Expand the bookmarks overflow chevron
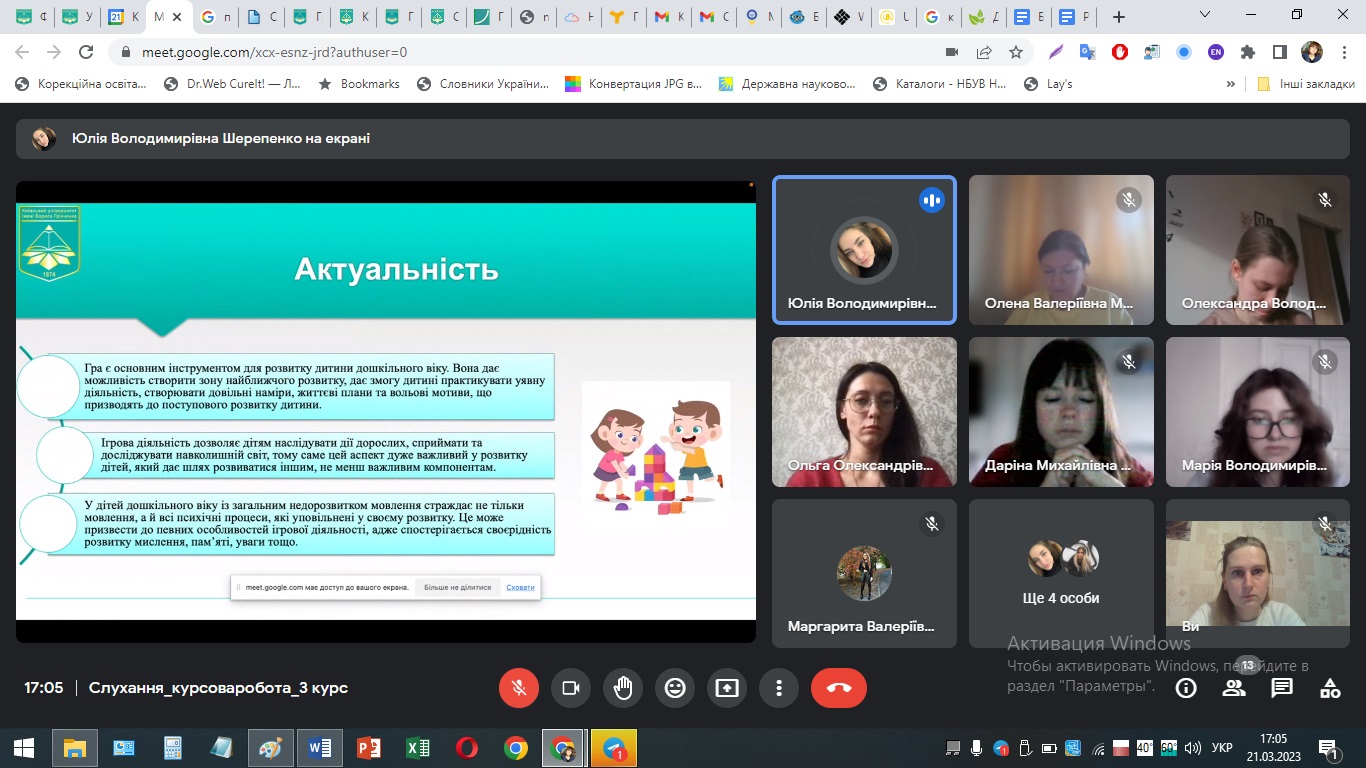The image size is (1366, 768). point(1231,84)
